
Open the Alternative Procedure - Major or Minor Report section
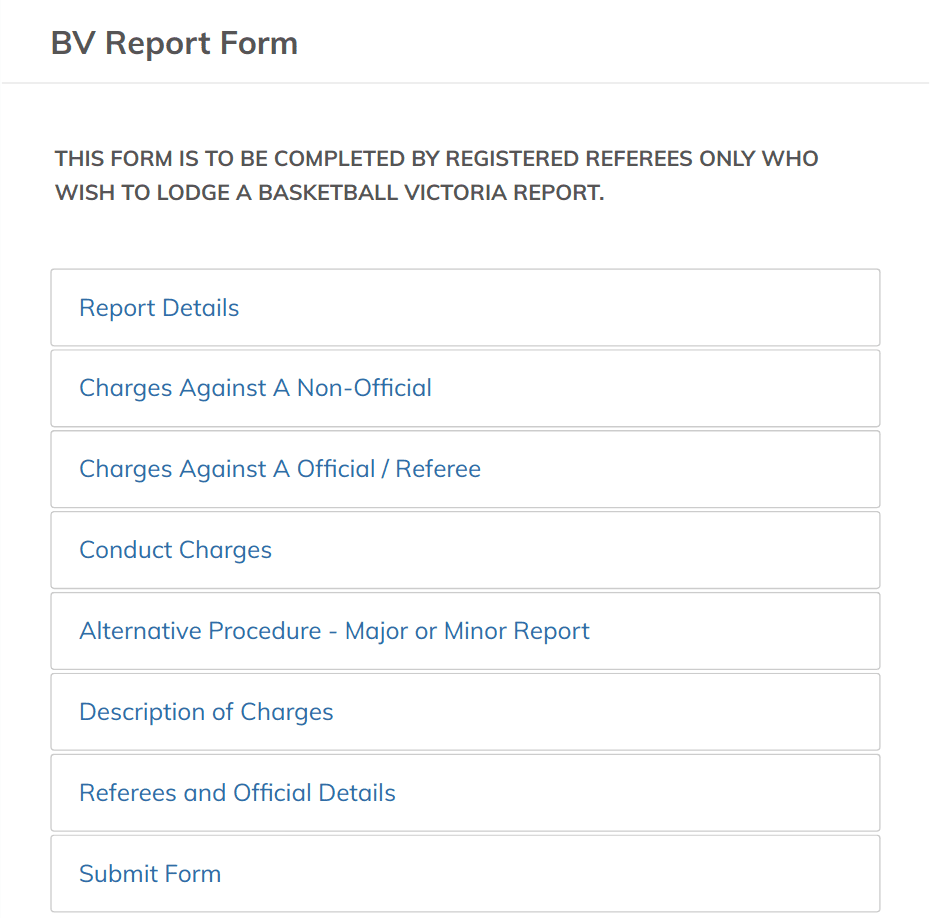coord(334,631)
